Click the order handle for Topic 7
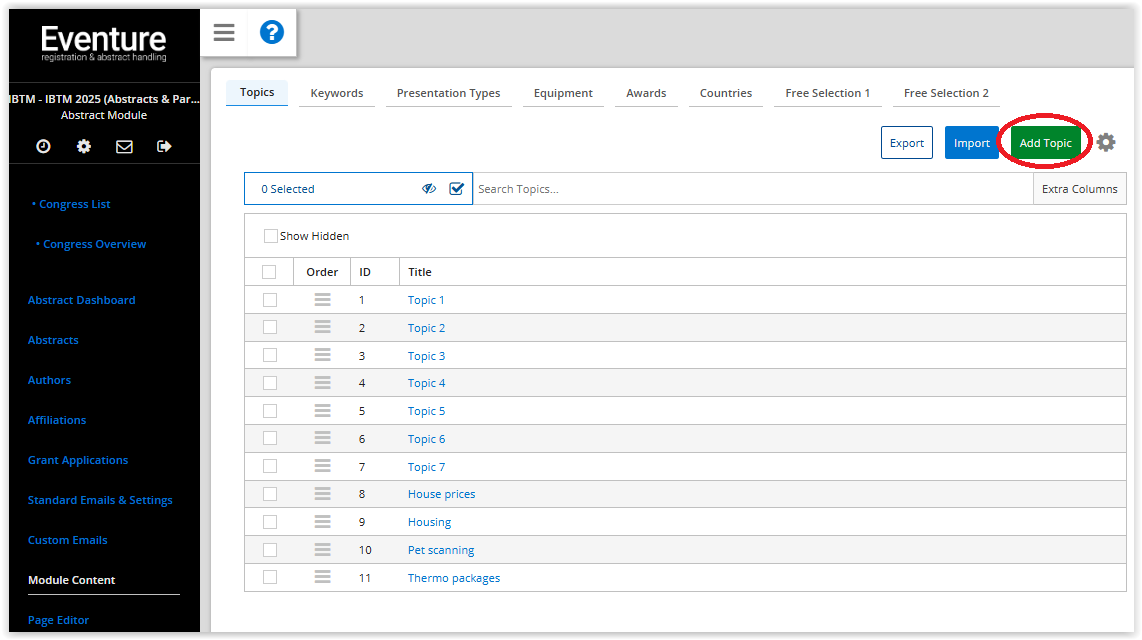 (323, 466)
